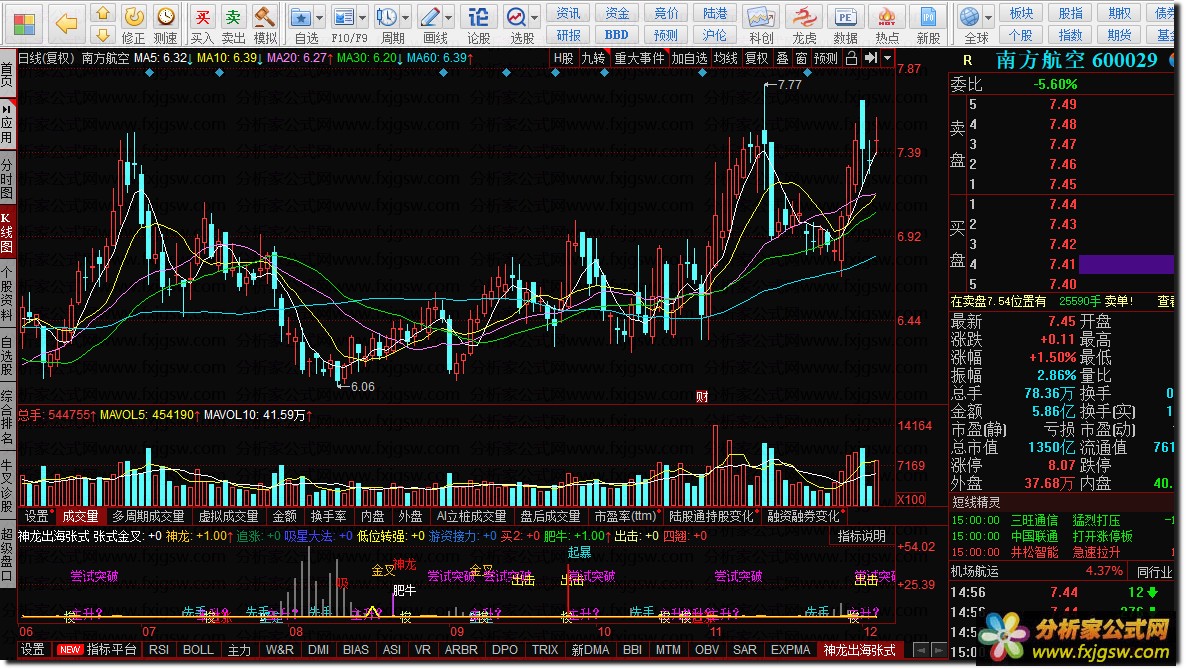Switch to 换手率 turnover tab

tap(328, 516)
